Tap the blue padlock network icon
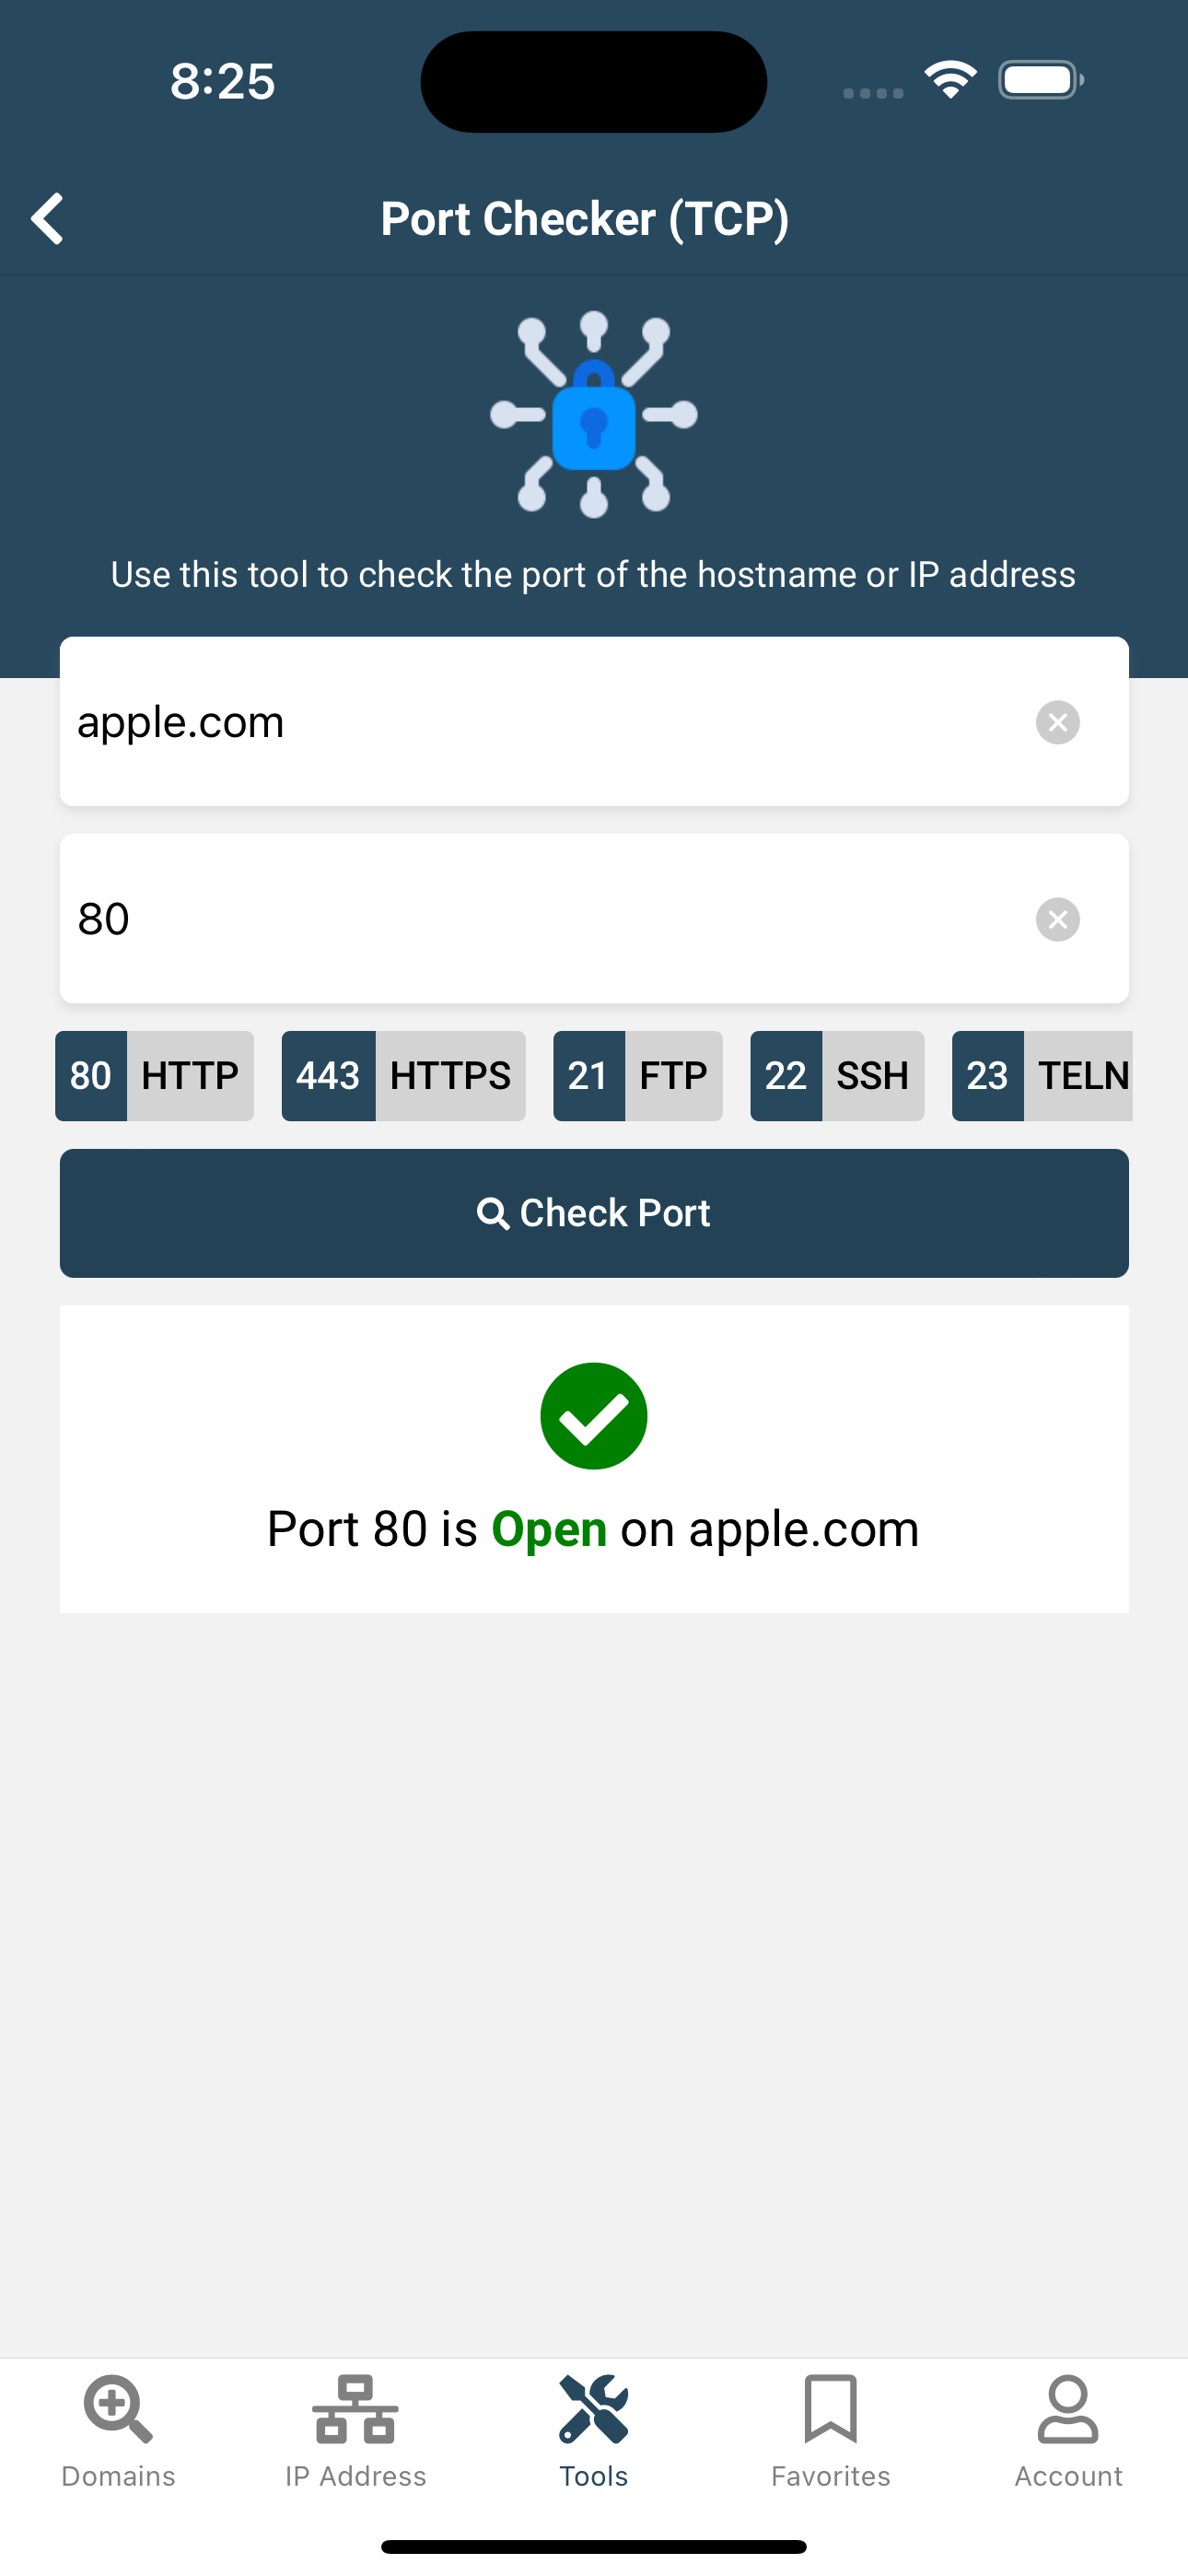The image size is (1188, 2576). click(x=594, y=414)
